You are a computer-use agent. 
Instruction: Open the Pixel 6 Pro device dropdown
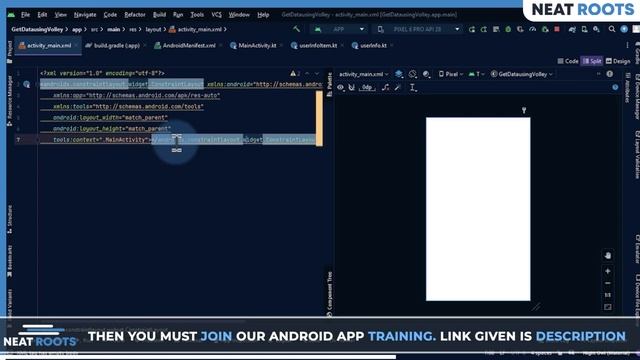(x=419, y=29)
